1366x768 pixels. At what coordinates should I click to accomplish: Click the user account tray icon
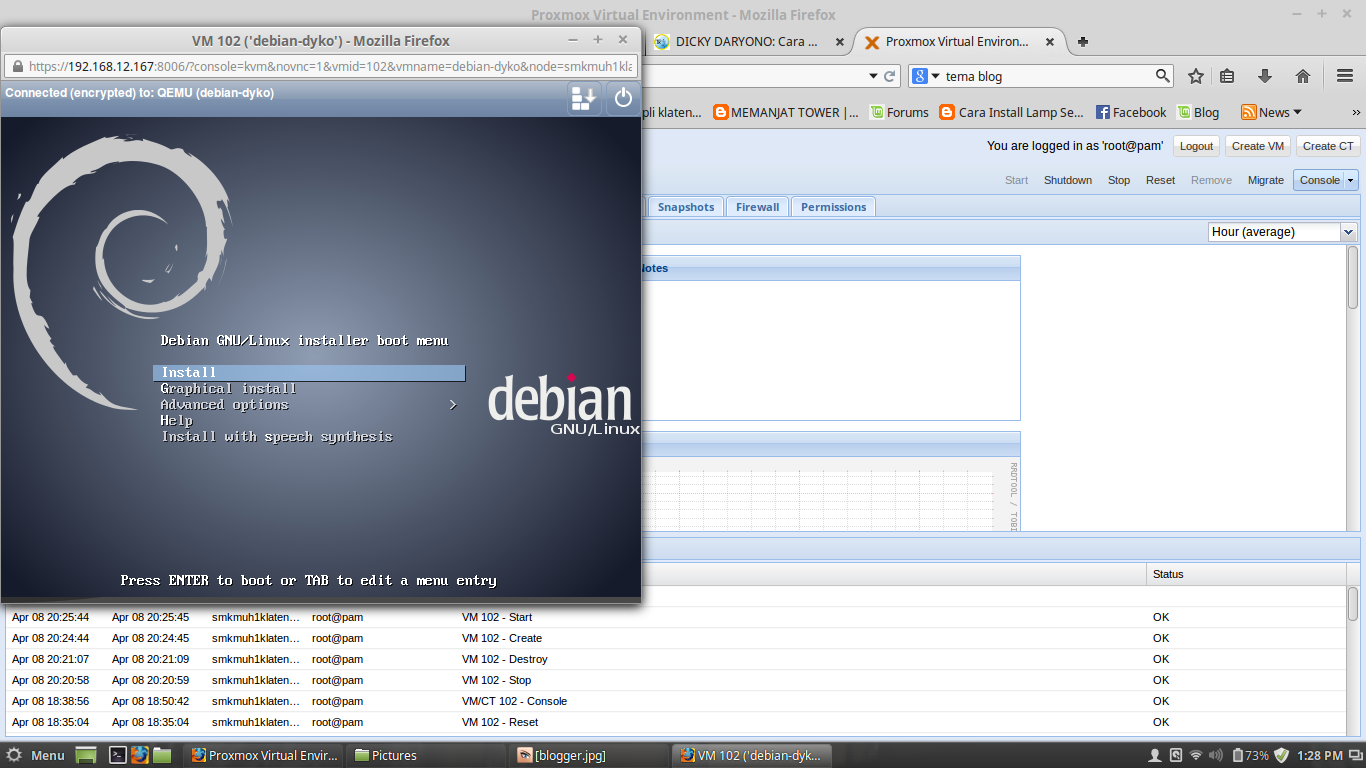pyautogui.click(x=1154, y=755)
